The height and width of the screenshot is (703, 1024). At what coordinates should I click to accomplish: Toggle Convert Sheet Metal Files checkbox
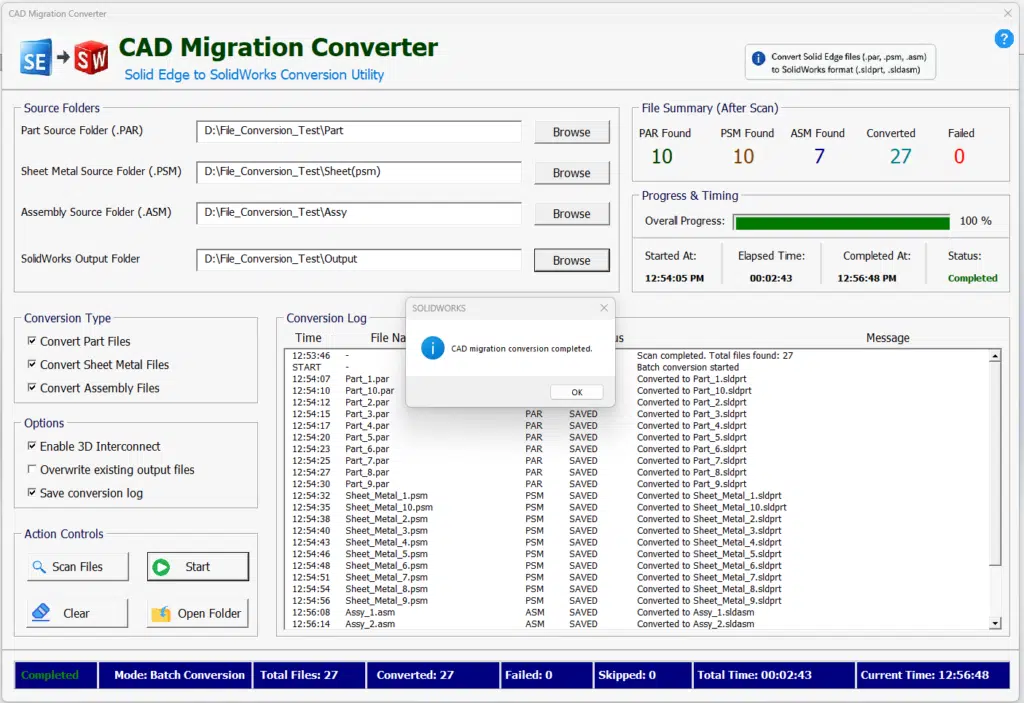pos(31,364)
